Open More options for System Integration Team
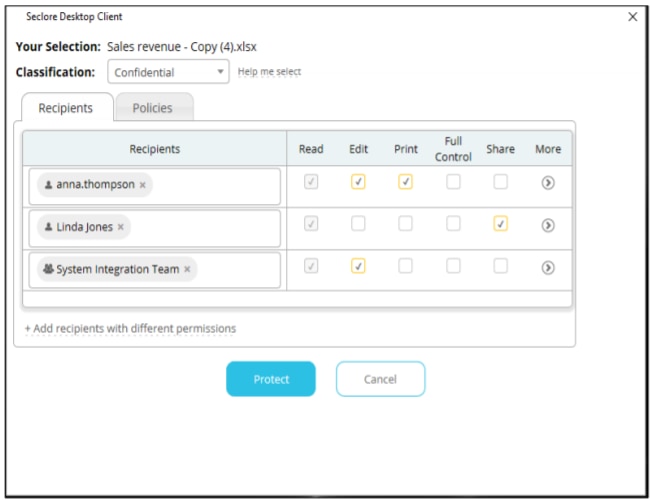This screenshot has height=502, width=652. pyautogui.click(x=547, y=267)
